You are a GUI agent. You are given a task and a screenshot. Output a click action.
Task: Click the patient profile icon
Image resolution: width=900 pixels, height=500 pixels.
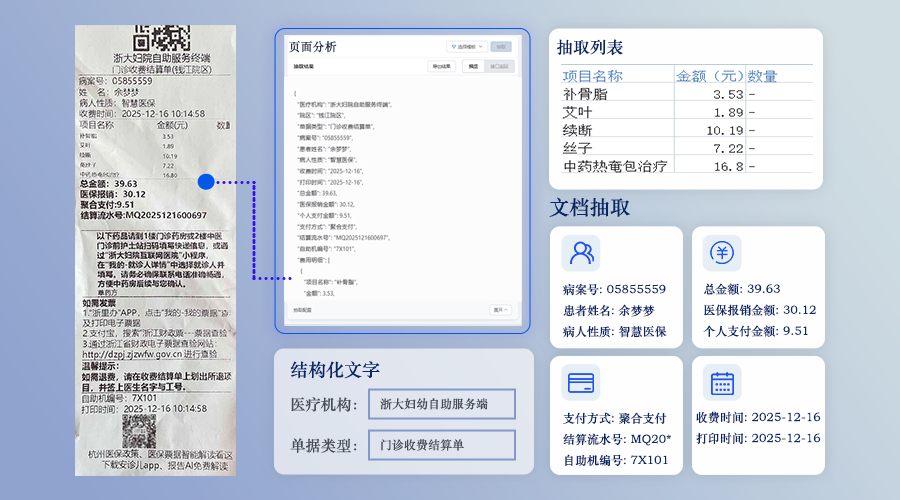(x=581, y=253)
